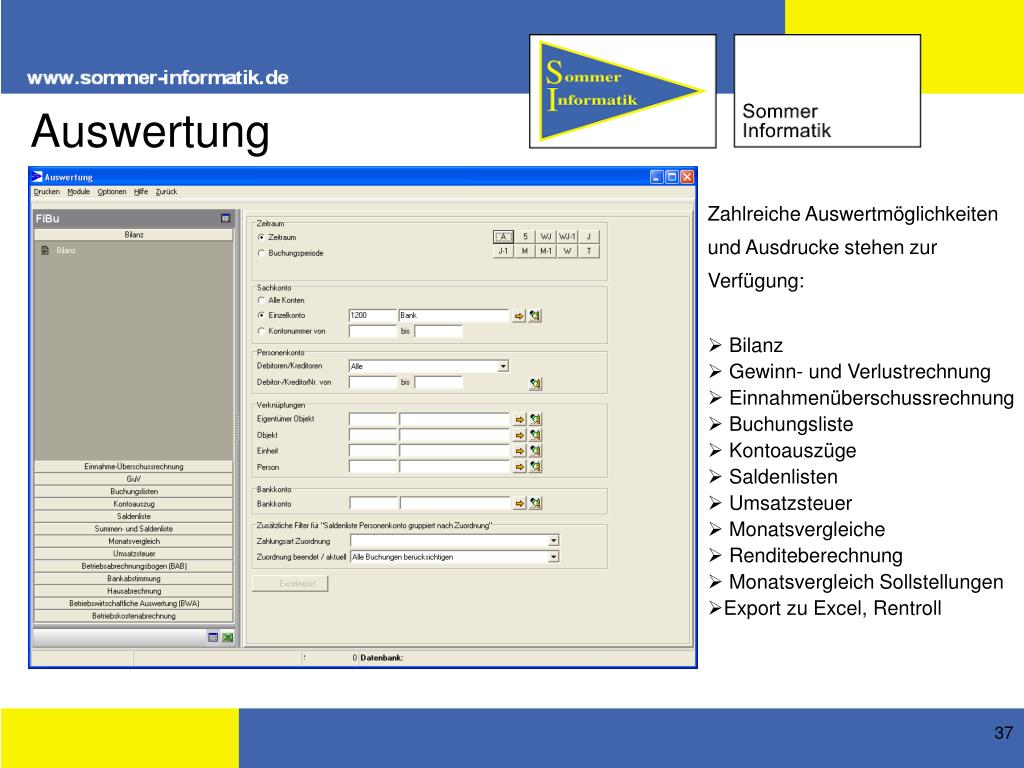Image resolution: width=1024 pixels, height=768 pixels.
Task: Select the Bilanz section header in FiBu
Action: [133, 234]
